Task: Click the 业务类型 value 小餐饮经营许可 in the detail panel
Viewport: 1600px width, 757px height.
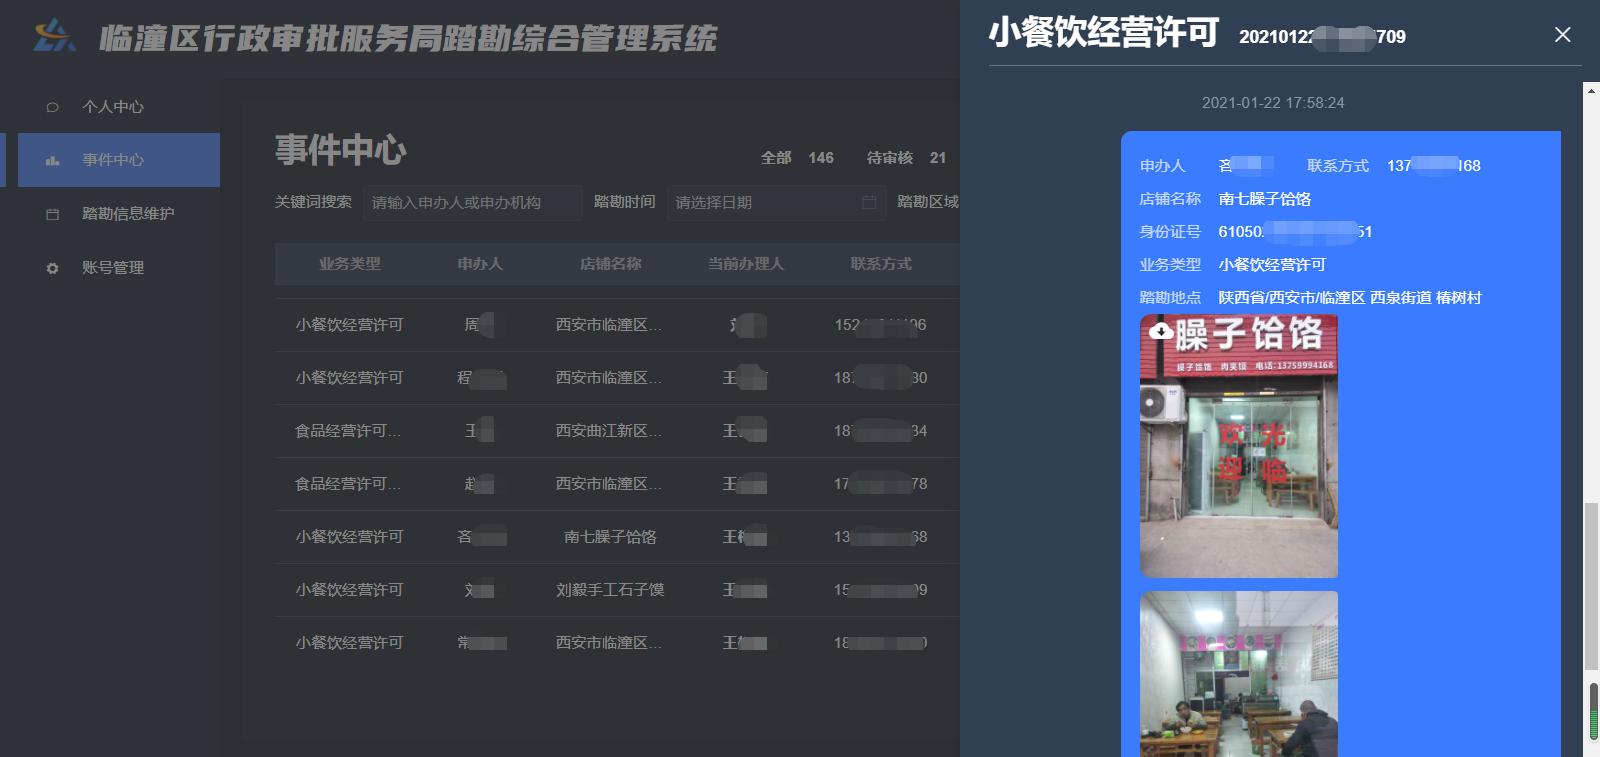Action: click(x=1272, y=265)
